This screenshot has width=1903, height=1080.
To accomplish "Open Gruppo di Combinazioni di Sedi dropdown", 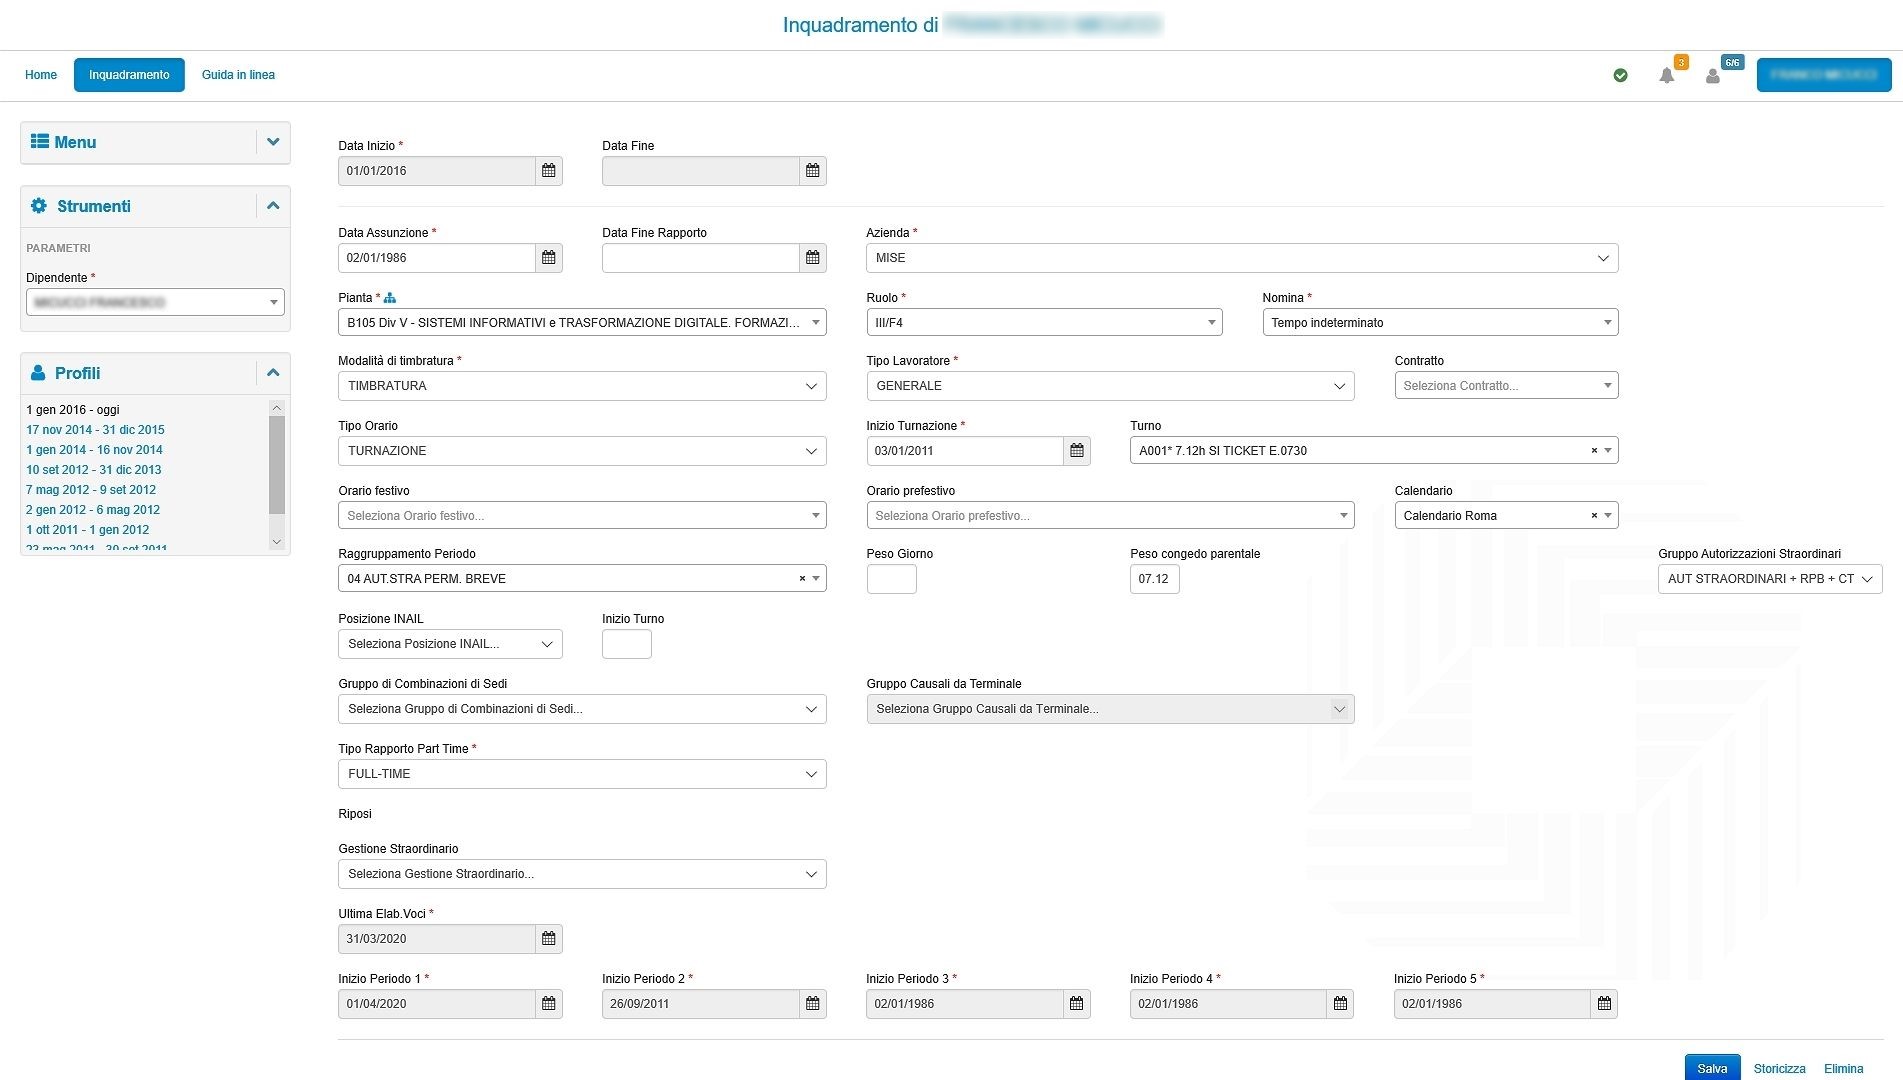I will coord(582,709).
